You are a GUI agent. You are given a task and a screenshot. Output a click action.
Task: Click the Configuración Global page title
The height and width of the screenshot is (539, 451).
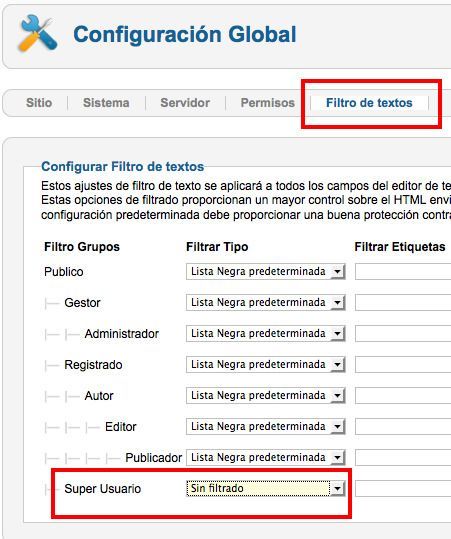pyautogui.click(x=185, y=34)
